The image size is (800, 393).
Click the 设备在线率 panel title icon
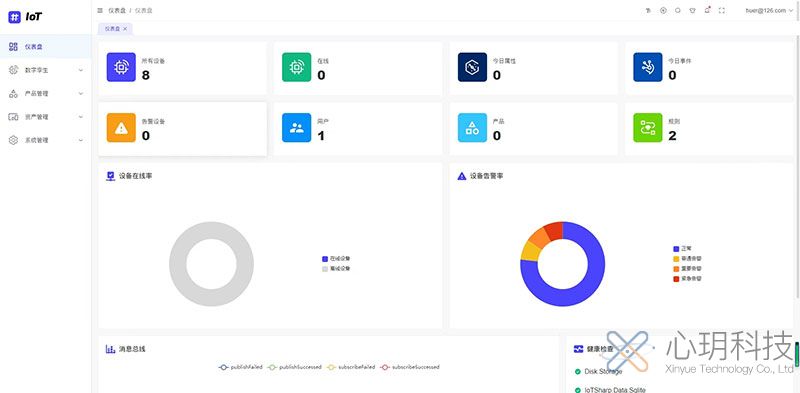tap(110, 176)
